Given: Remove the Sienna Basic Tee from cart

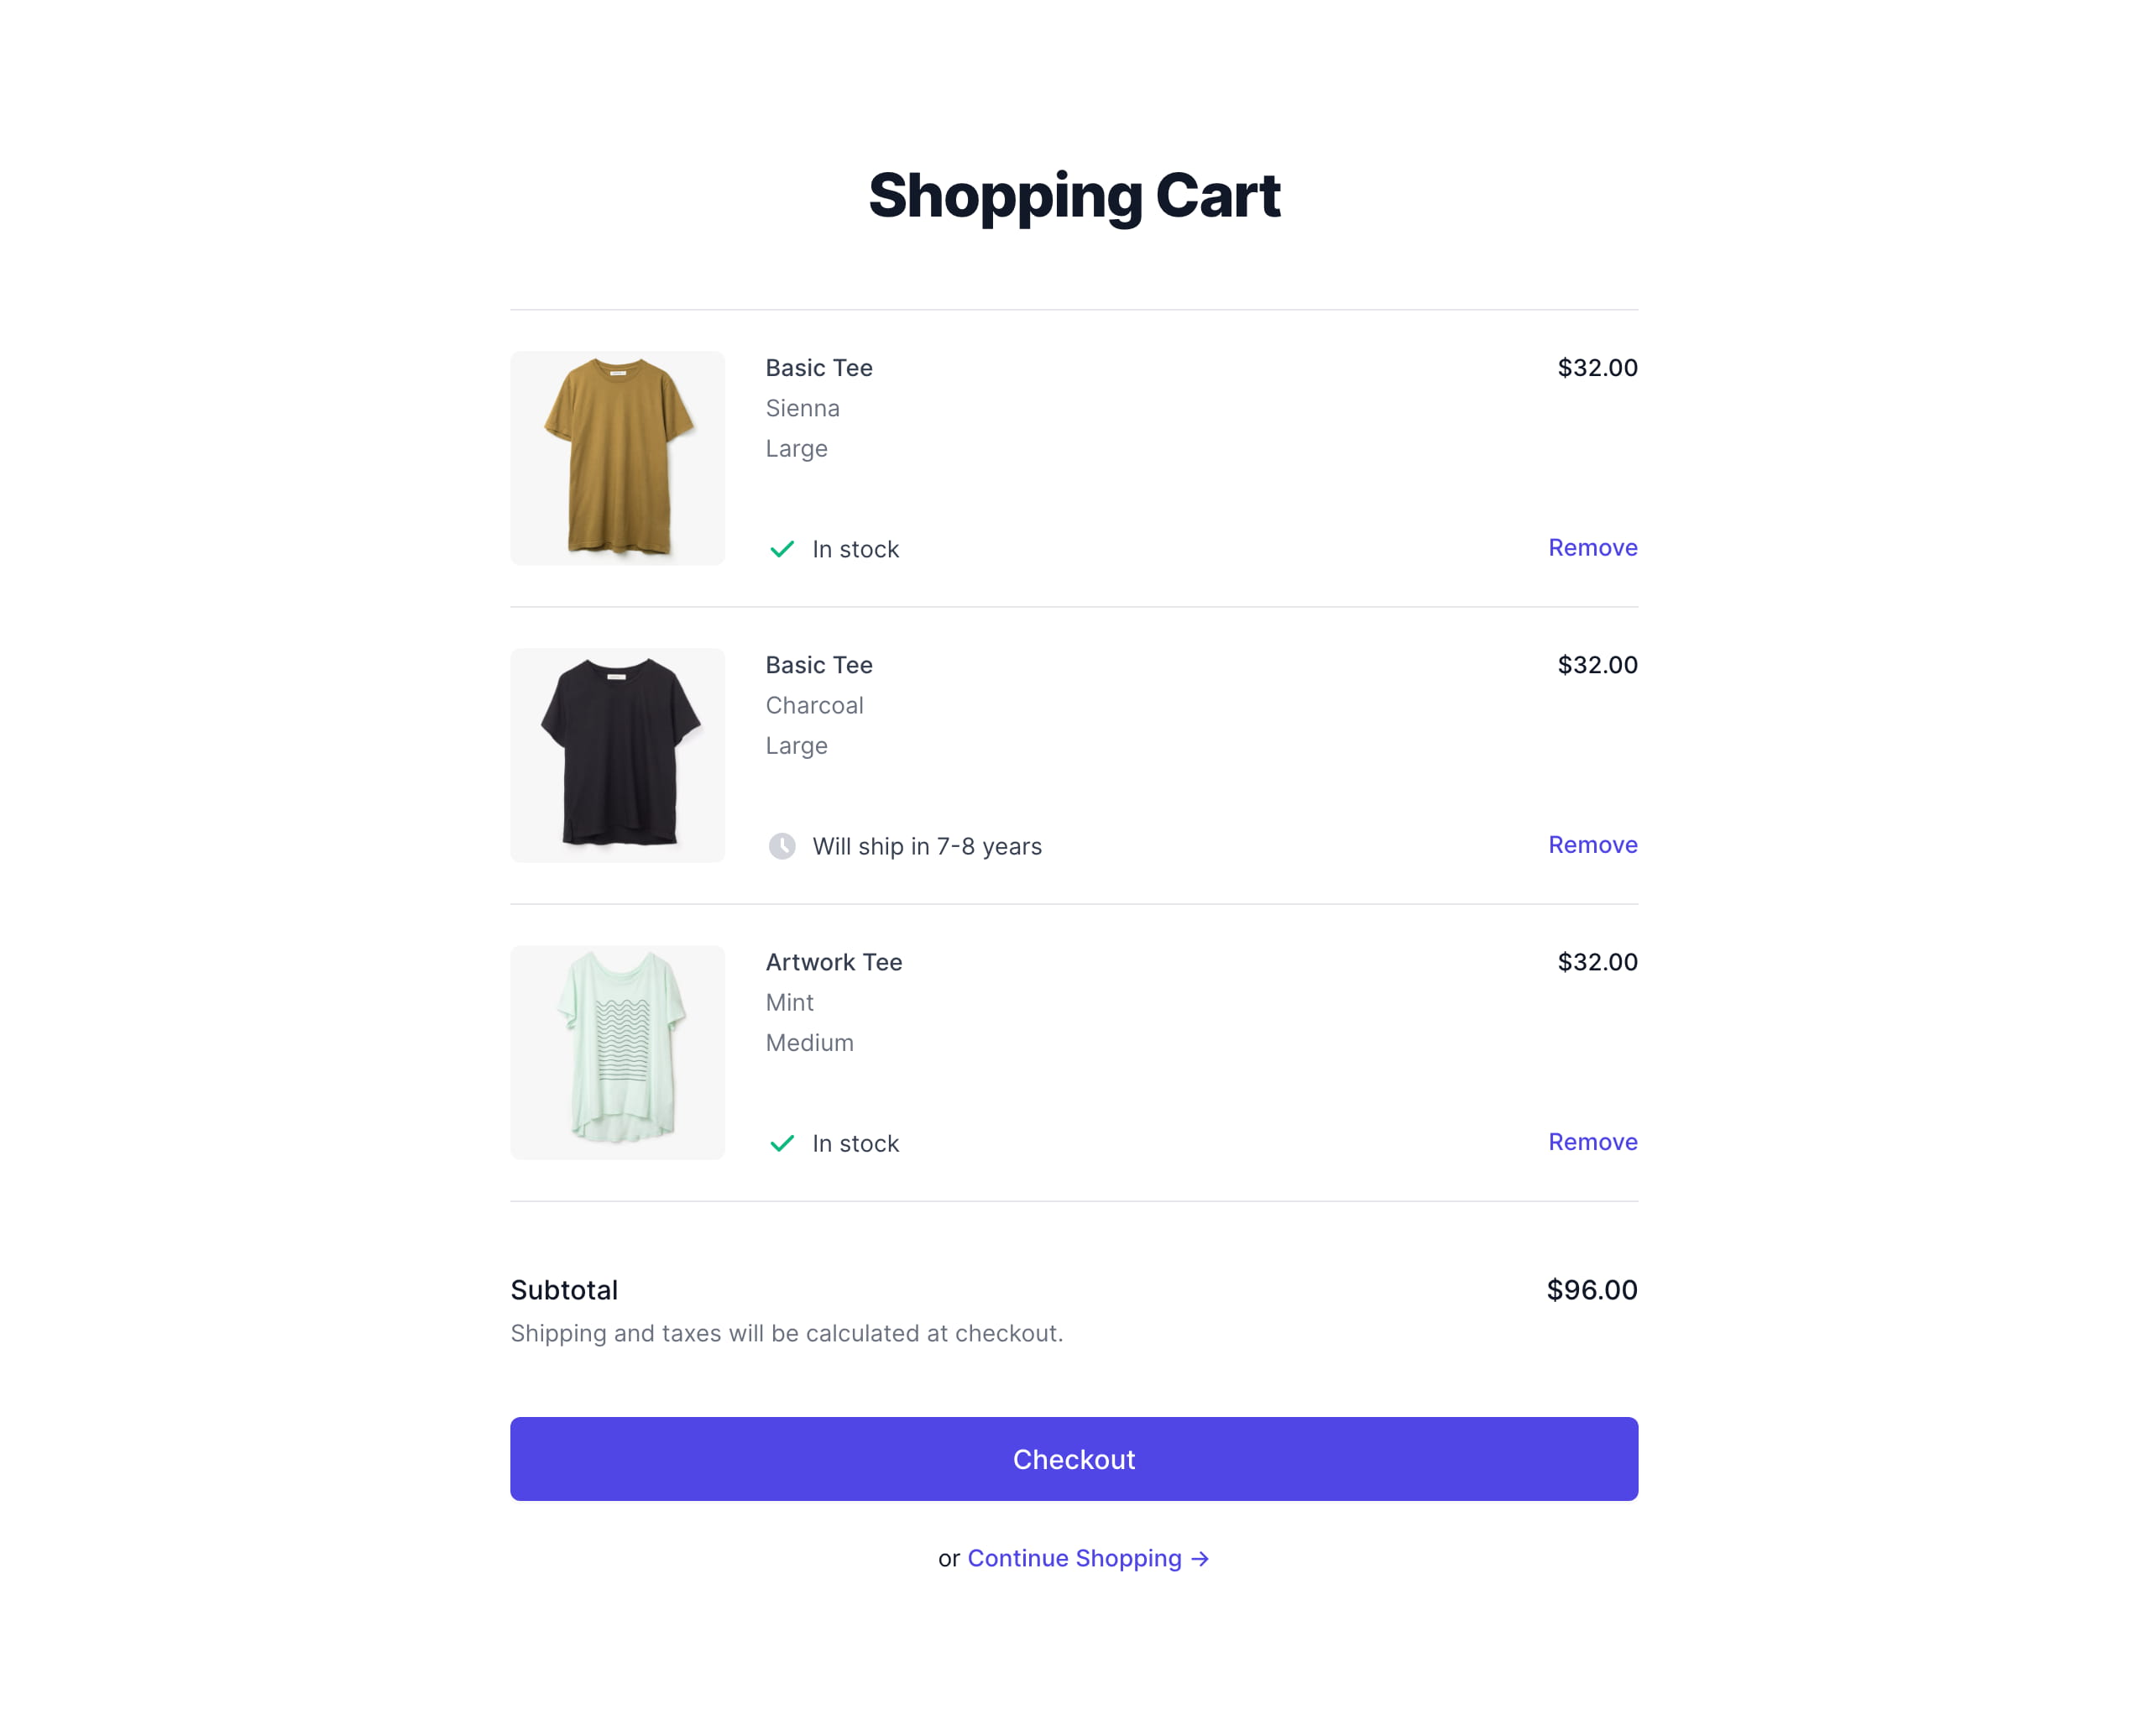Looking at the screenshot, I should click(x=1592, y=548).
